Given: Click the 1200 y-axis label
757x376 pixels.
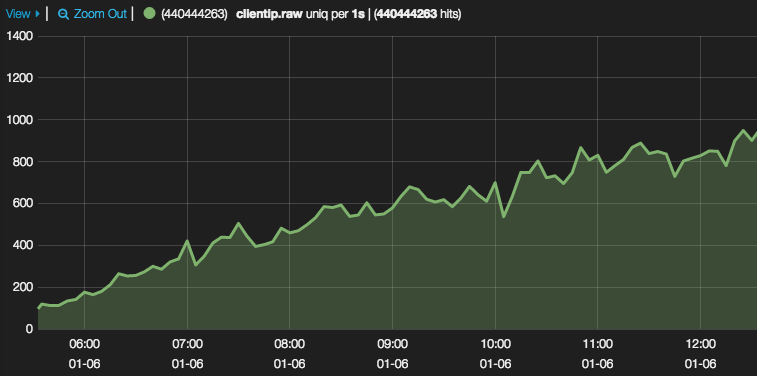Looking at the screenshot, I should (x=20, y=78).
